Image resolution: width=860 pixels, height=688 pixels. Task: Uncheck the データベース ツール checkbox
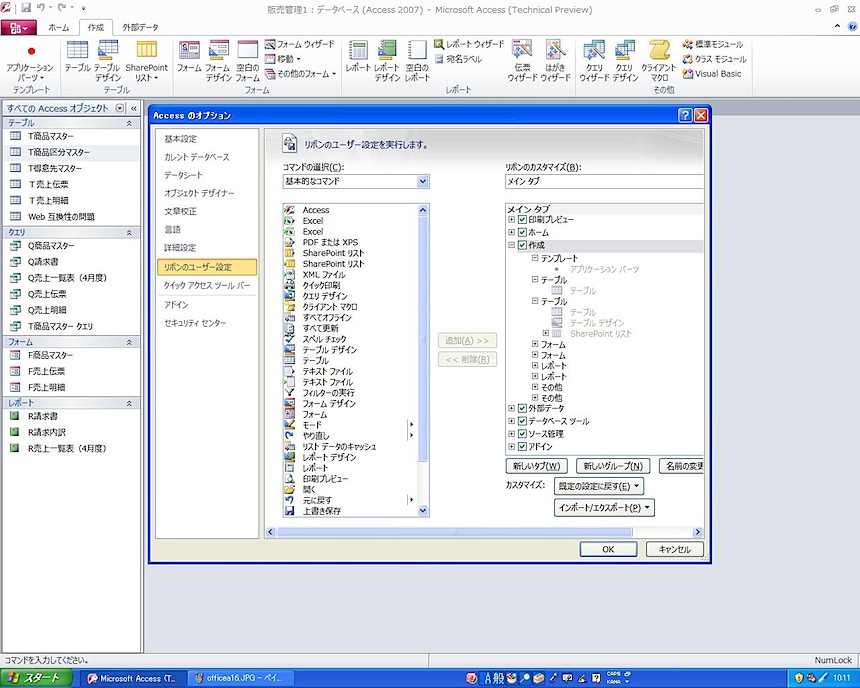(x=522, y=421)
